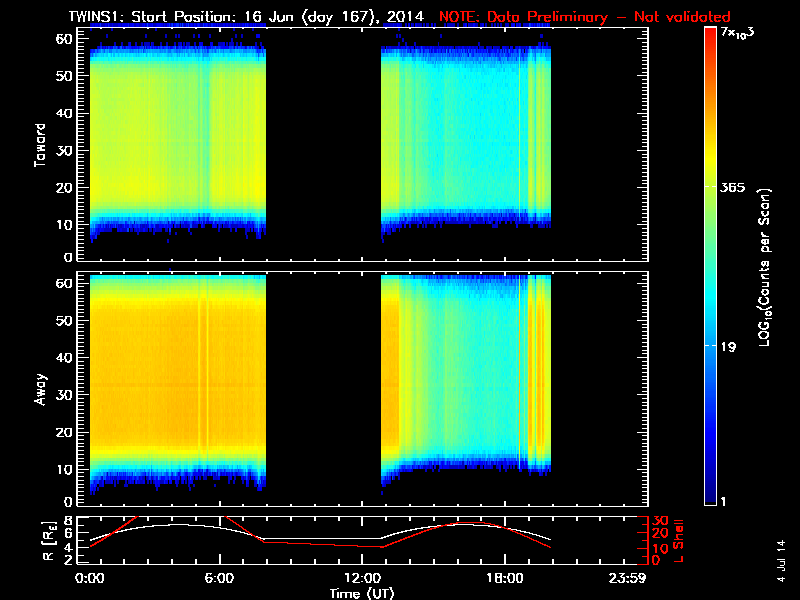The height and width of the screenshot is (600, 800).
Task: Click the '23:59' time tick label
Action: [627, 578]
